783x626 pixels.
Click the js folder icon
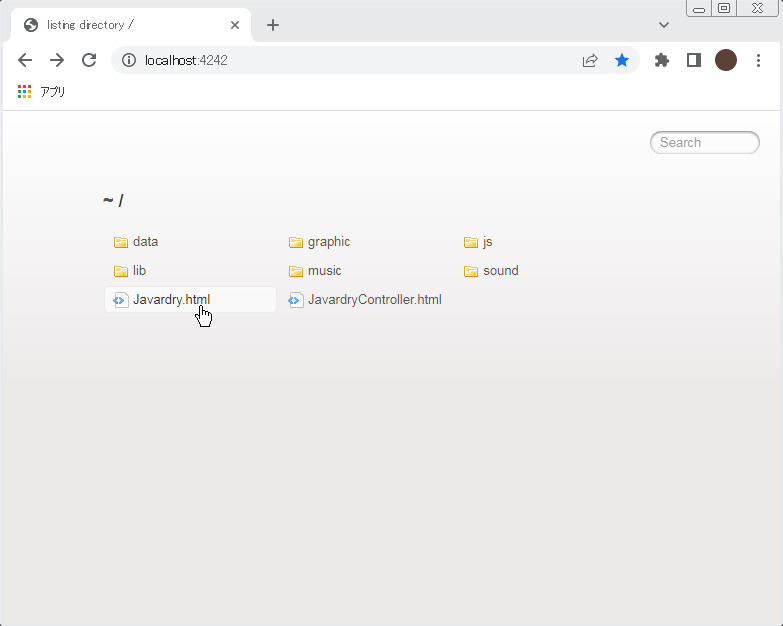click(471, 242)
